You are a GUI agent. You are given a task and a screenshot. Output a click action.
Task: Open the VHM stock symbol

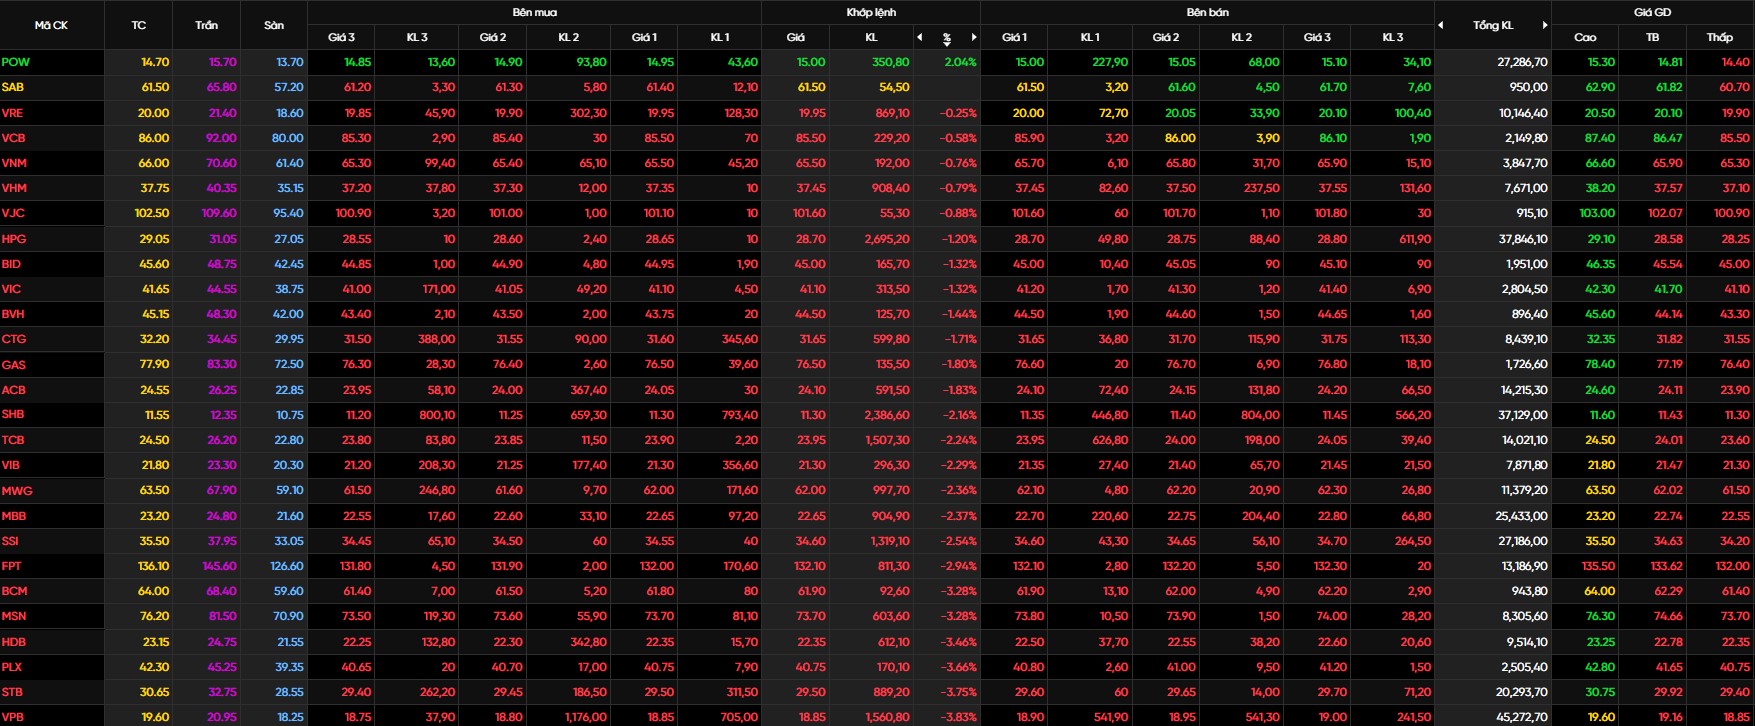coord(14,188)
